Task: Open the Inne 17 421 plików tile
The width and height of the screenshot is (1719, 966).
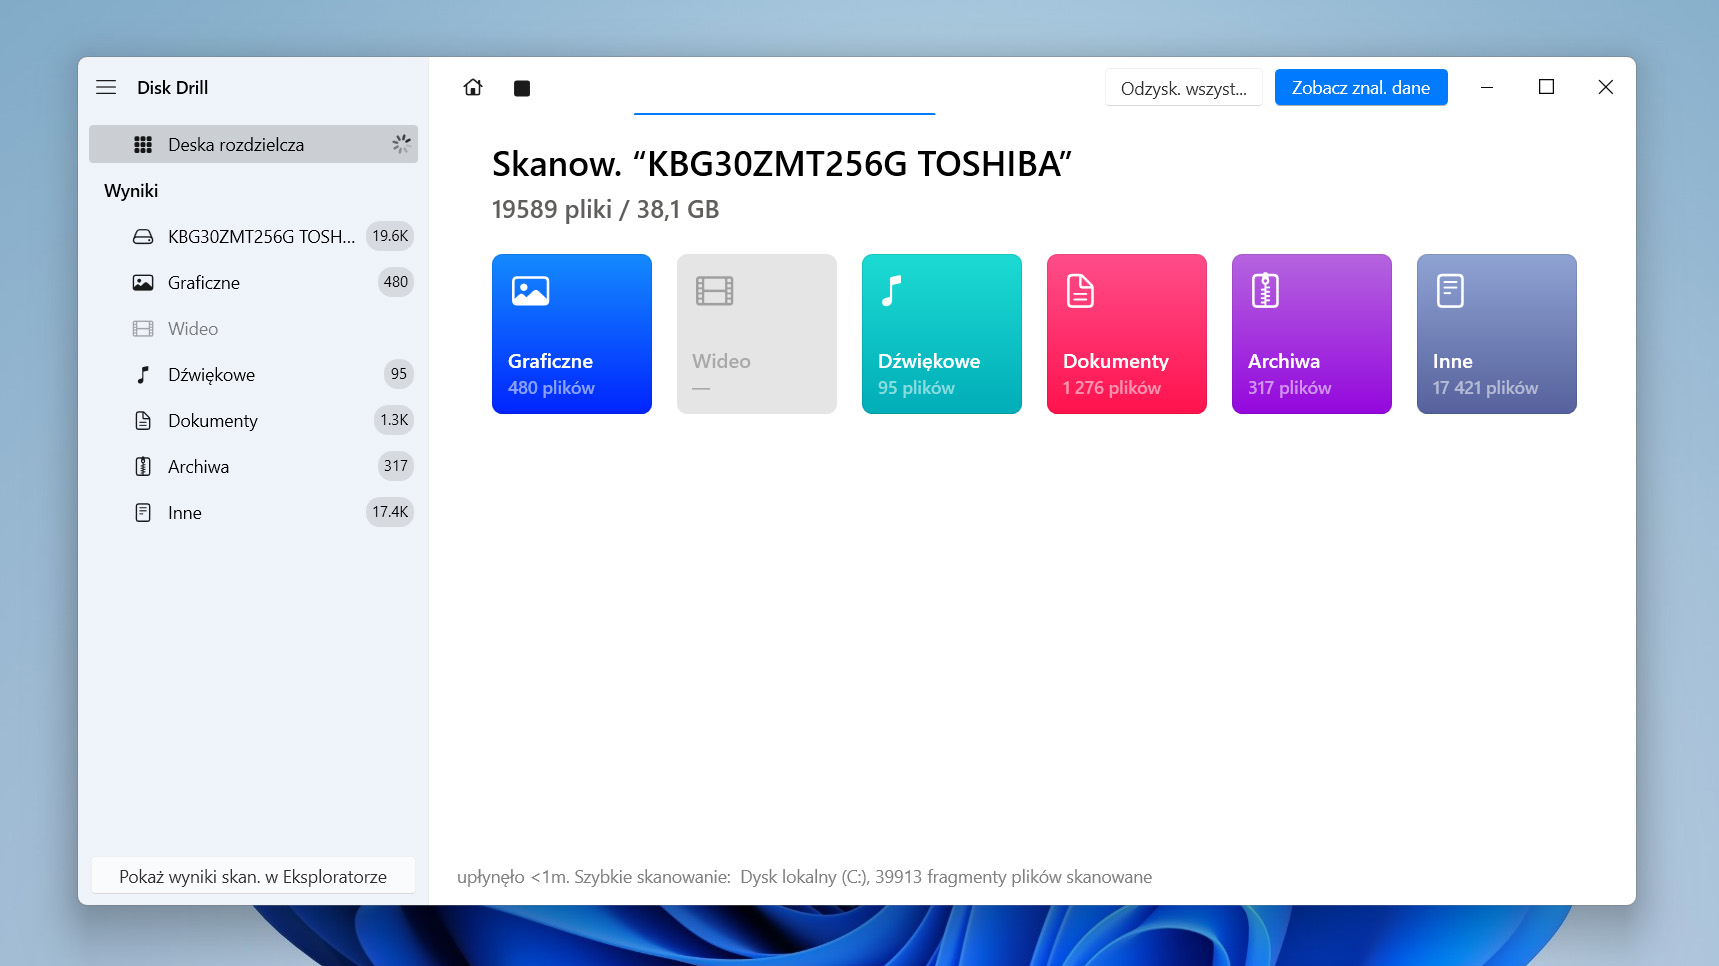Action: tap(1496, 334)
